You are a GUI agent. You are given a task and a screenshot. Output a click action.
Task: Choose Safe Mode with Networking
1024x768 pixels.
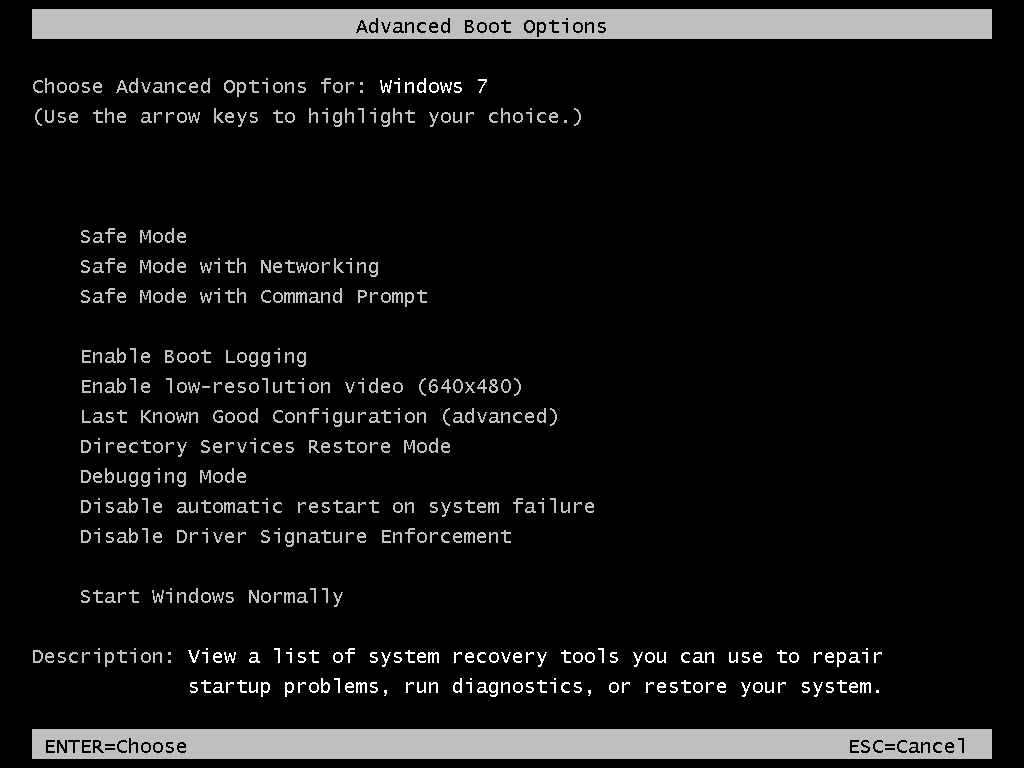click(229, 266)
